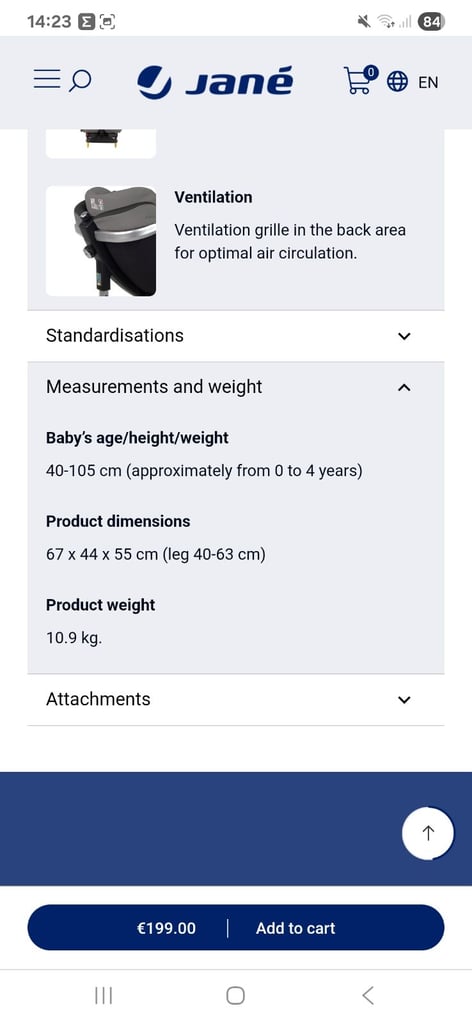The height and width of the screenshot is (1024, 472).
Task: Tap the Android recent apps button
Action: tap(103, 995)
